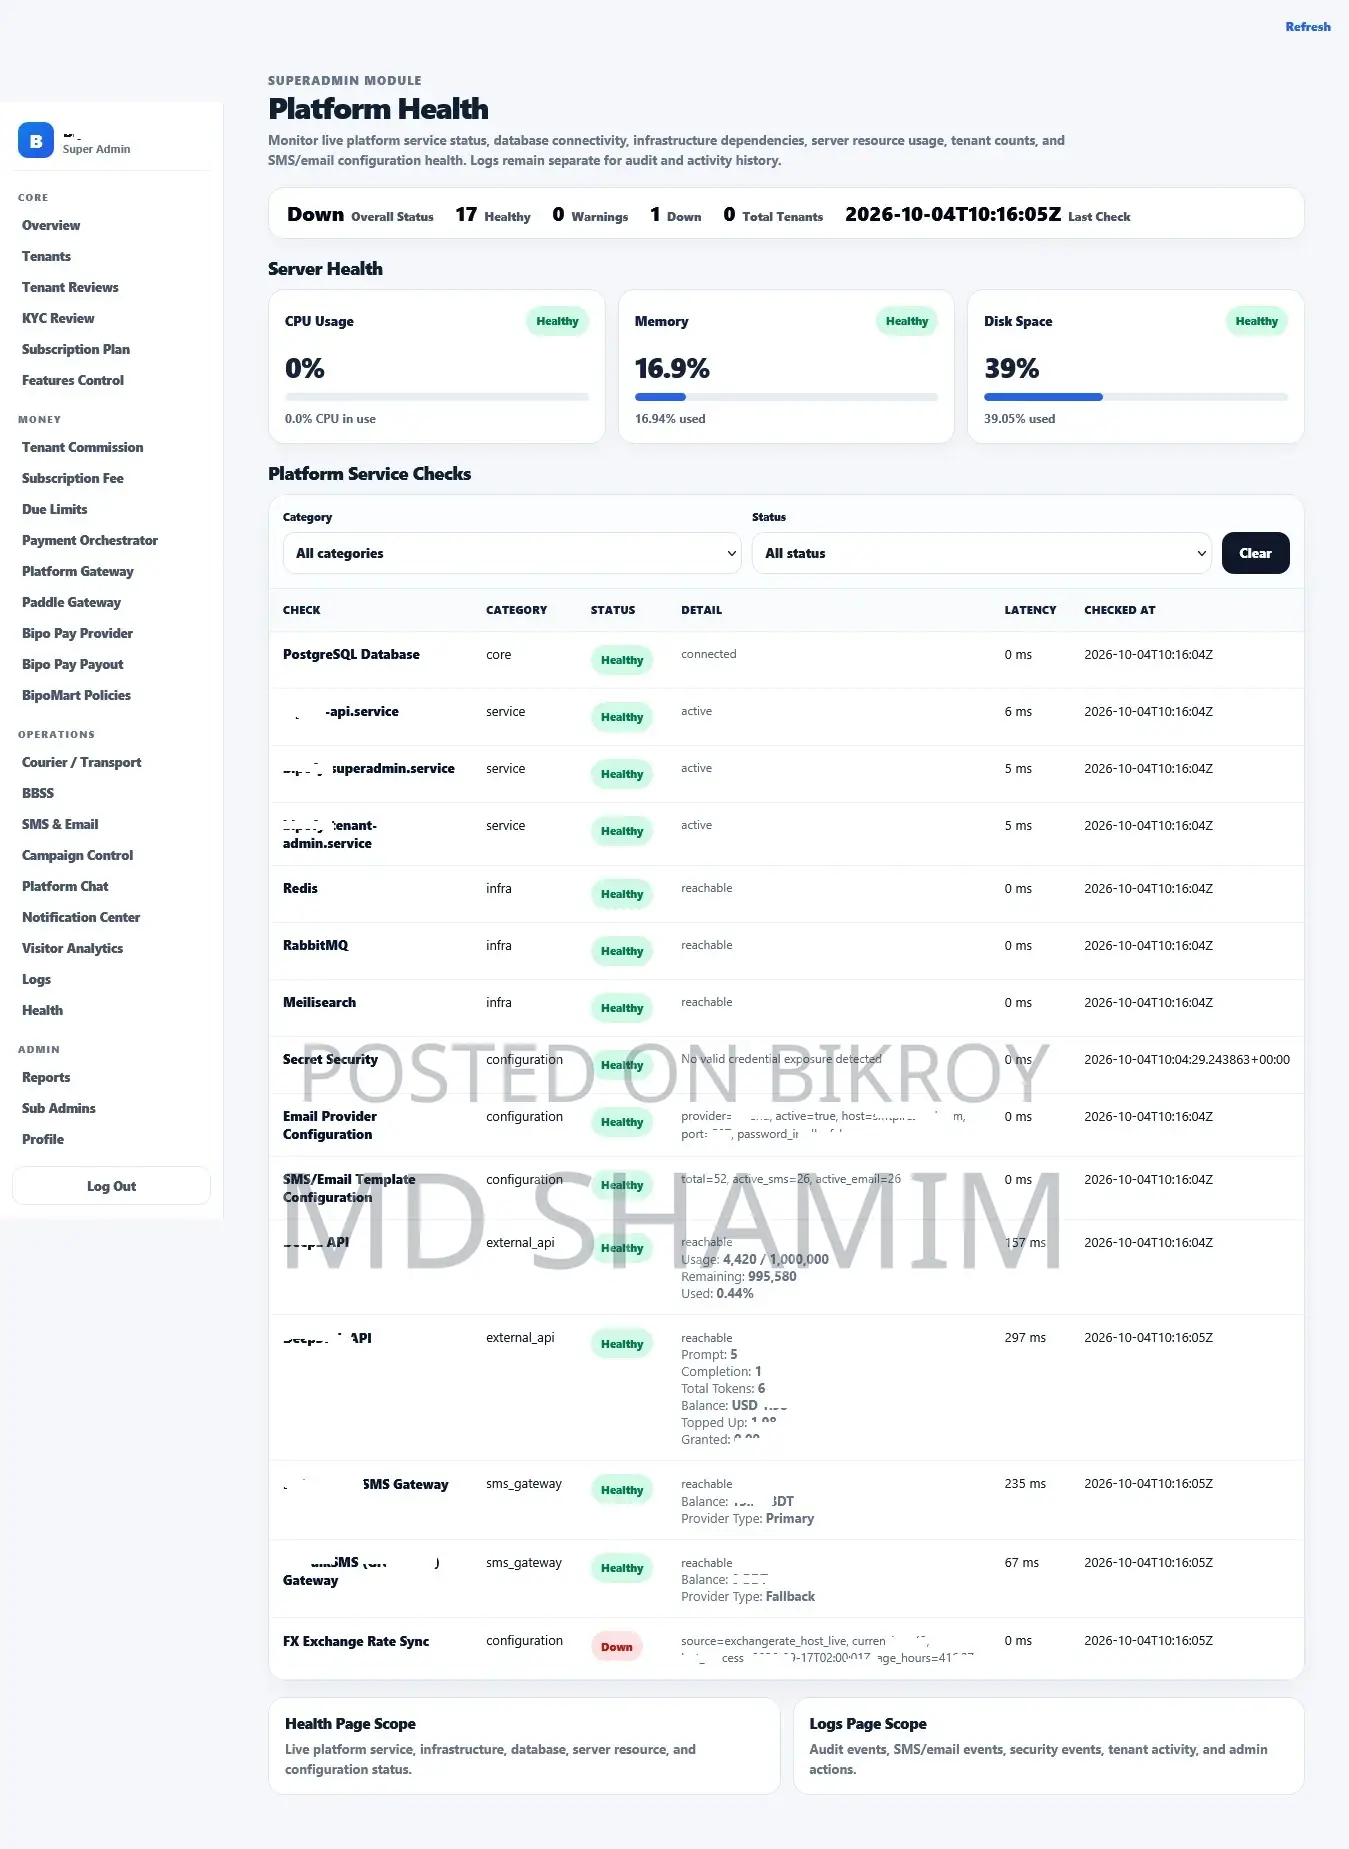Open the Category dropdown

coord(512,553)
